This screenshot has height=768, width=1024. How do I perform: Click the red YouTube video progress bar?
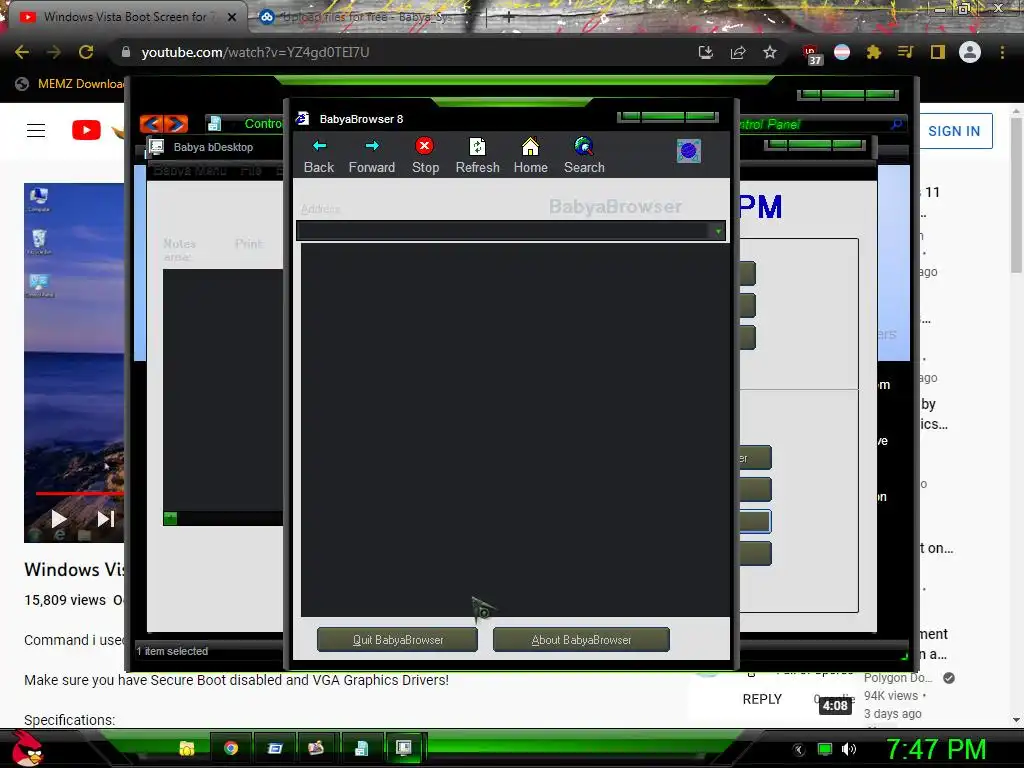click(80, 494)
